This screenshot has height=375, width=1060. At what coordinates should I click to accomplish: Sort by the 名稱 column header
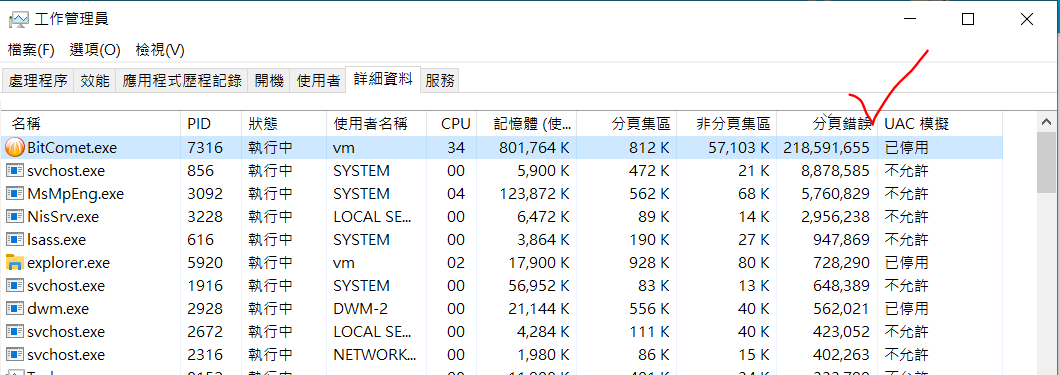(91, 124)
